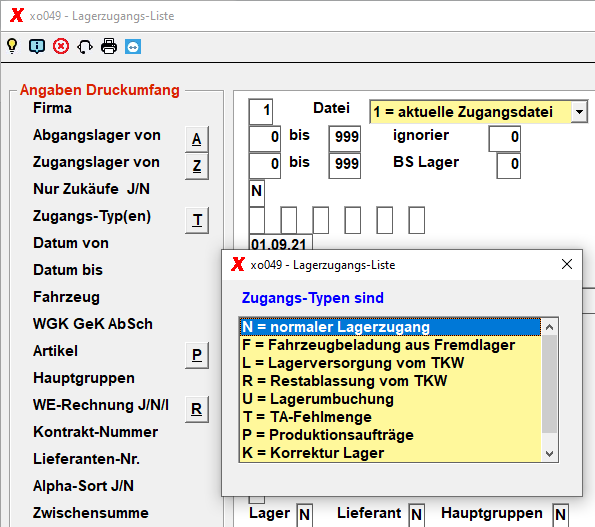Open the info speech bubble icon

click(x=37, y=47)
